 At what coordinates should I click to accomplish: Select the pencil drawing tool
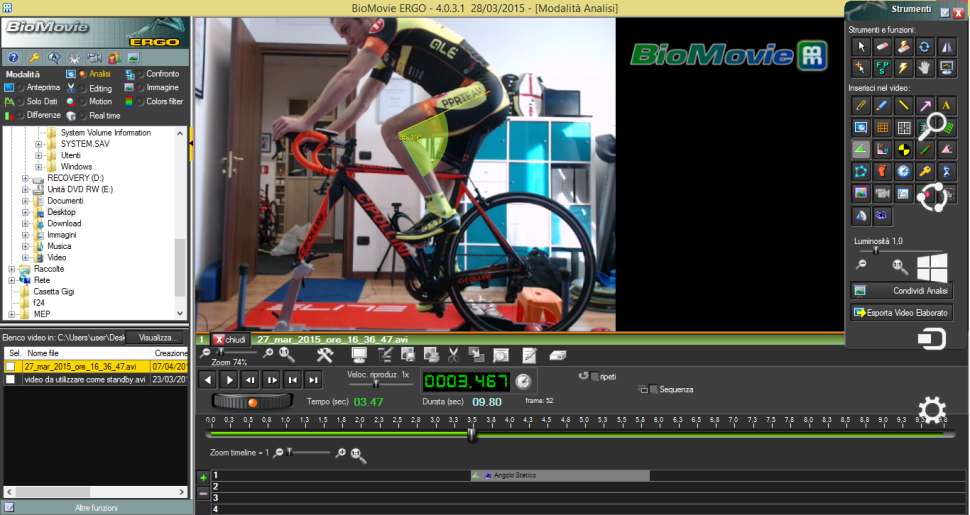861,105
